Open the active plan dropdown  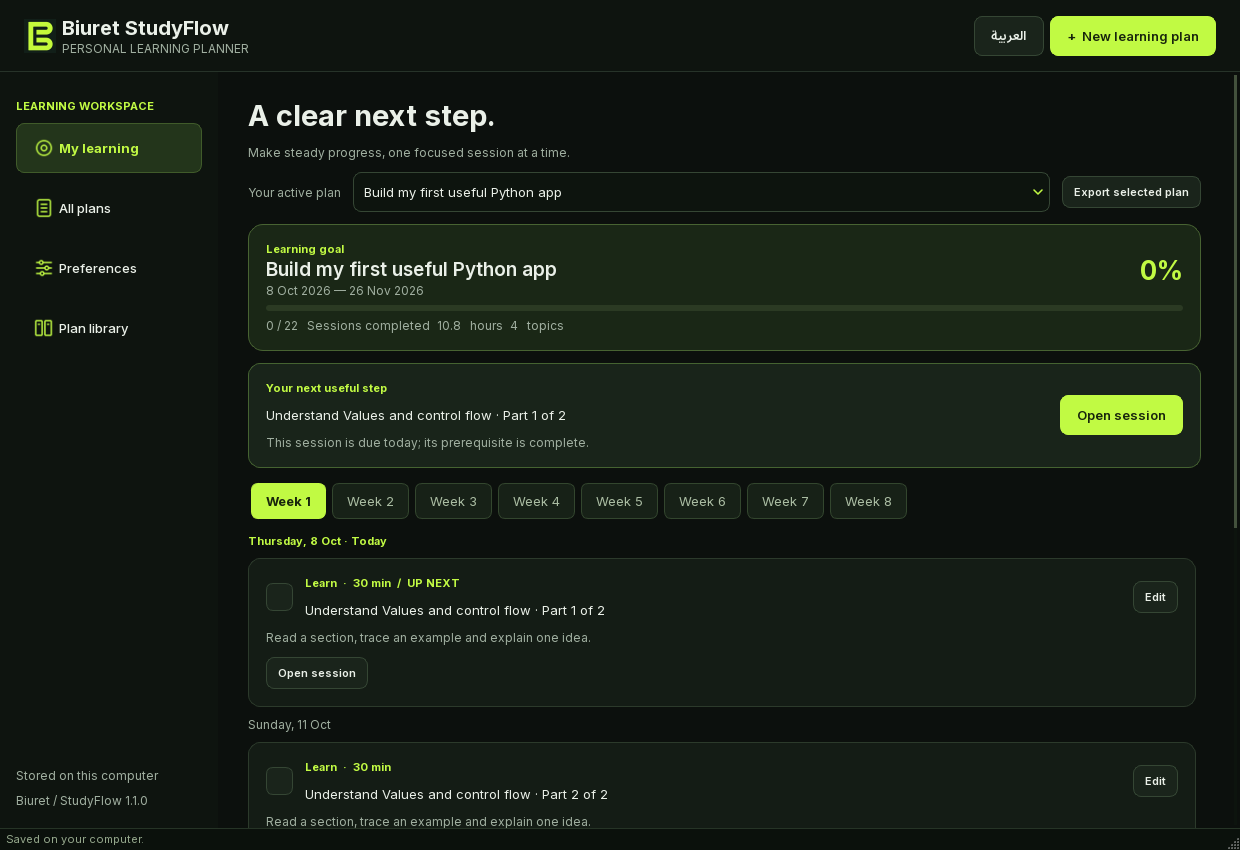tap(701, 192)
